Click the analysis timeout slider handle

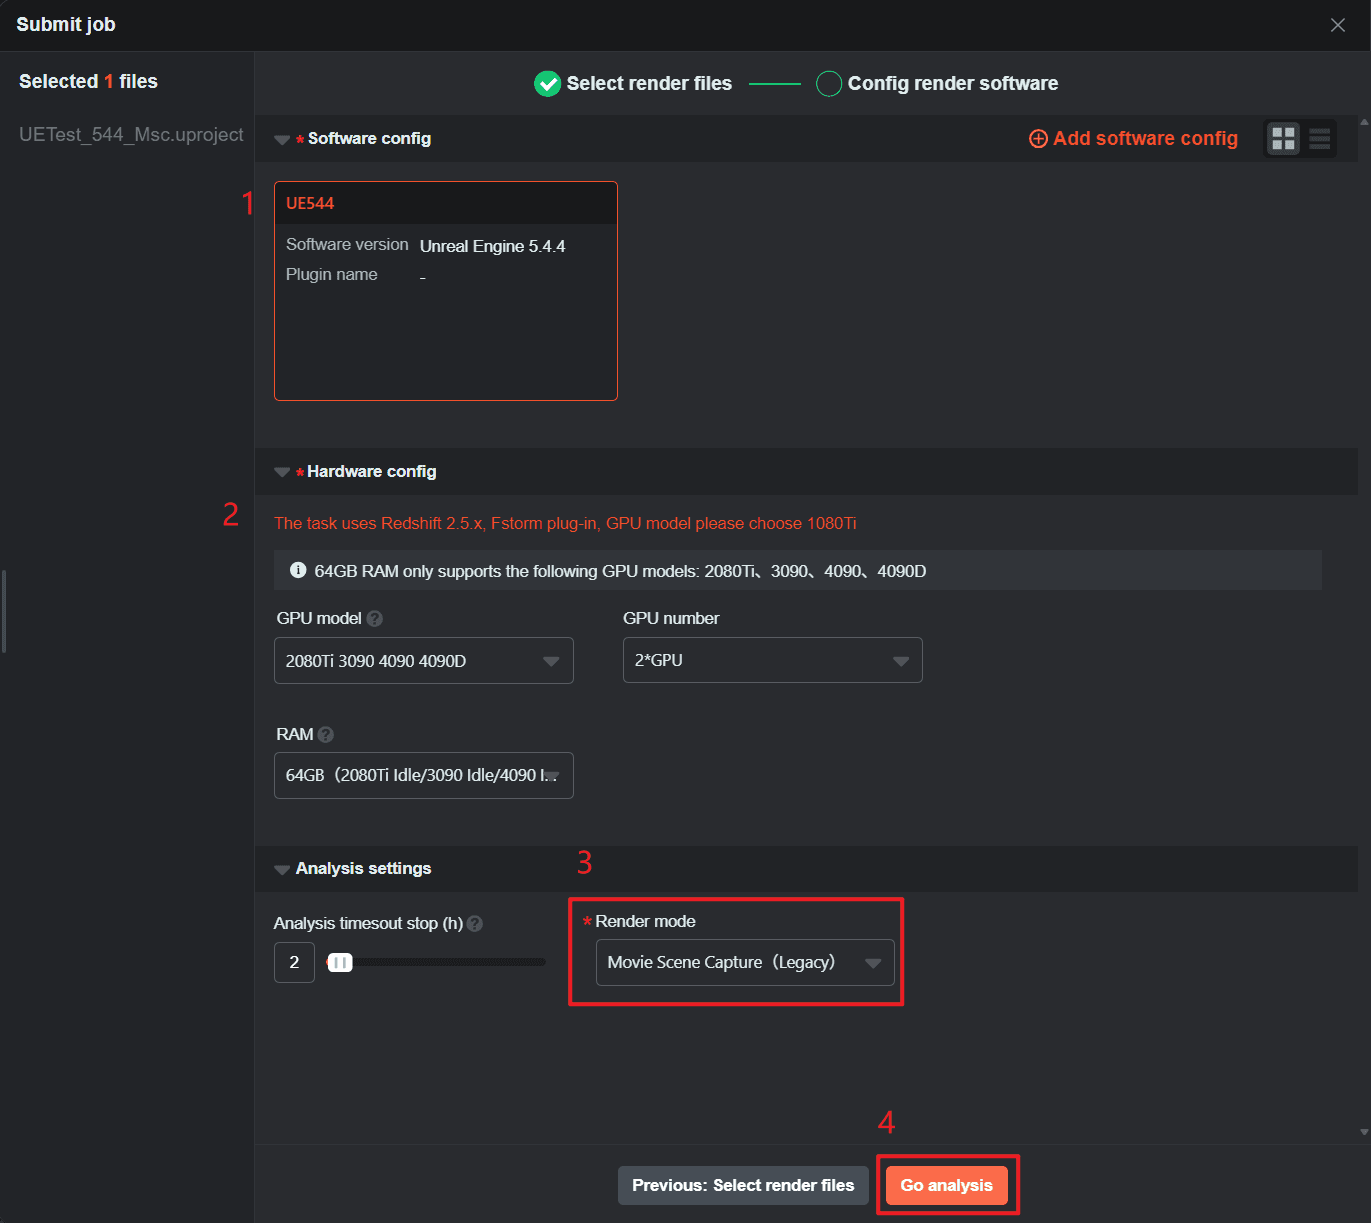pyautogui.click(x=340, y=963)
